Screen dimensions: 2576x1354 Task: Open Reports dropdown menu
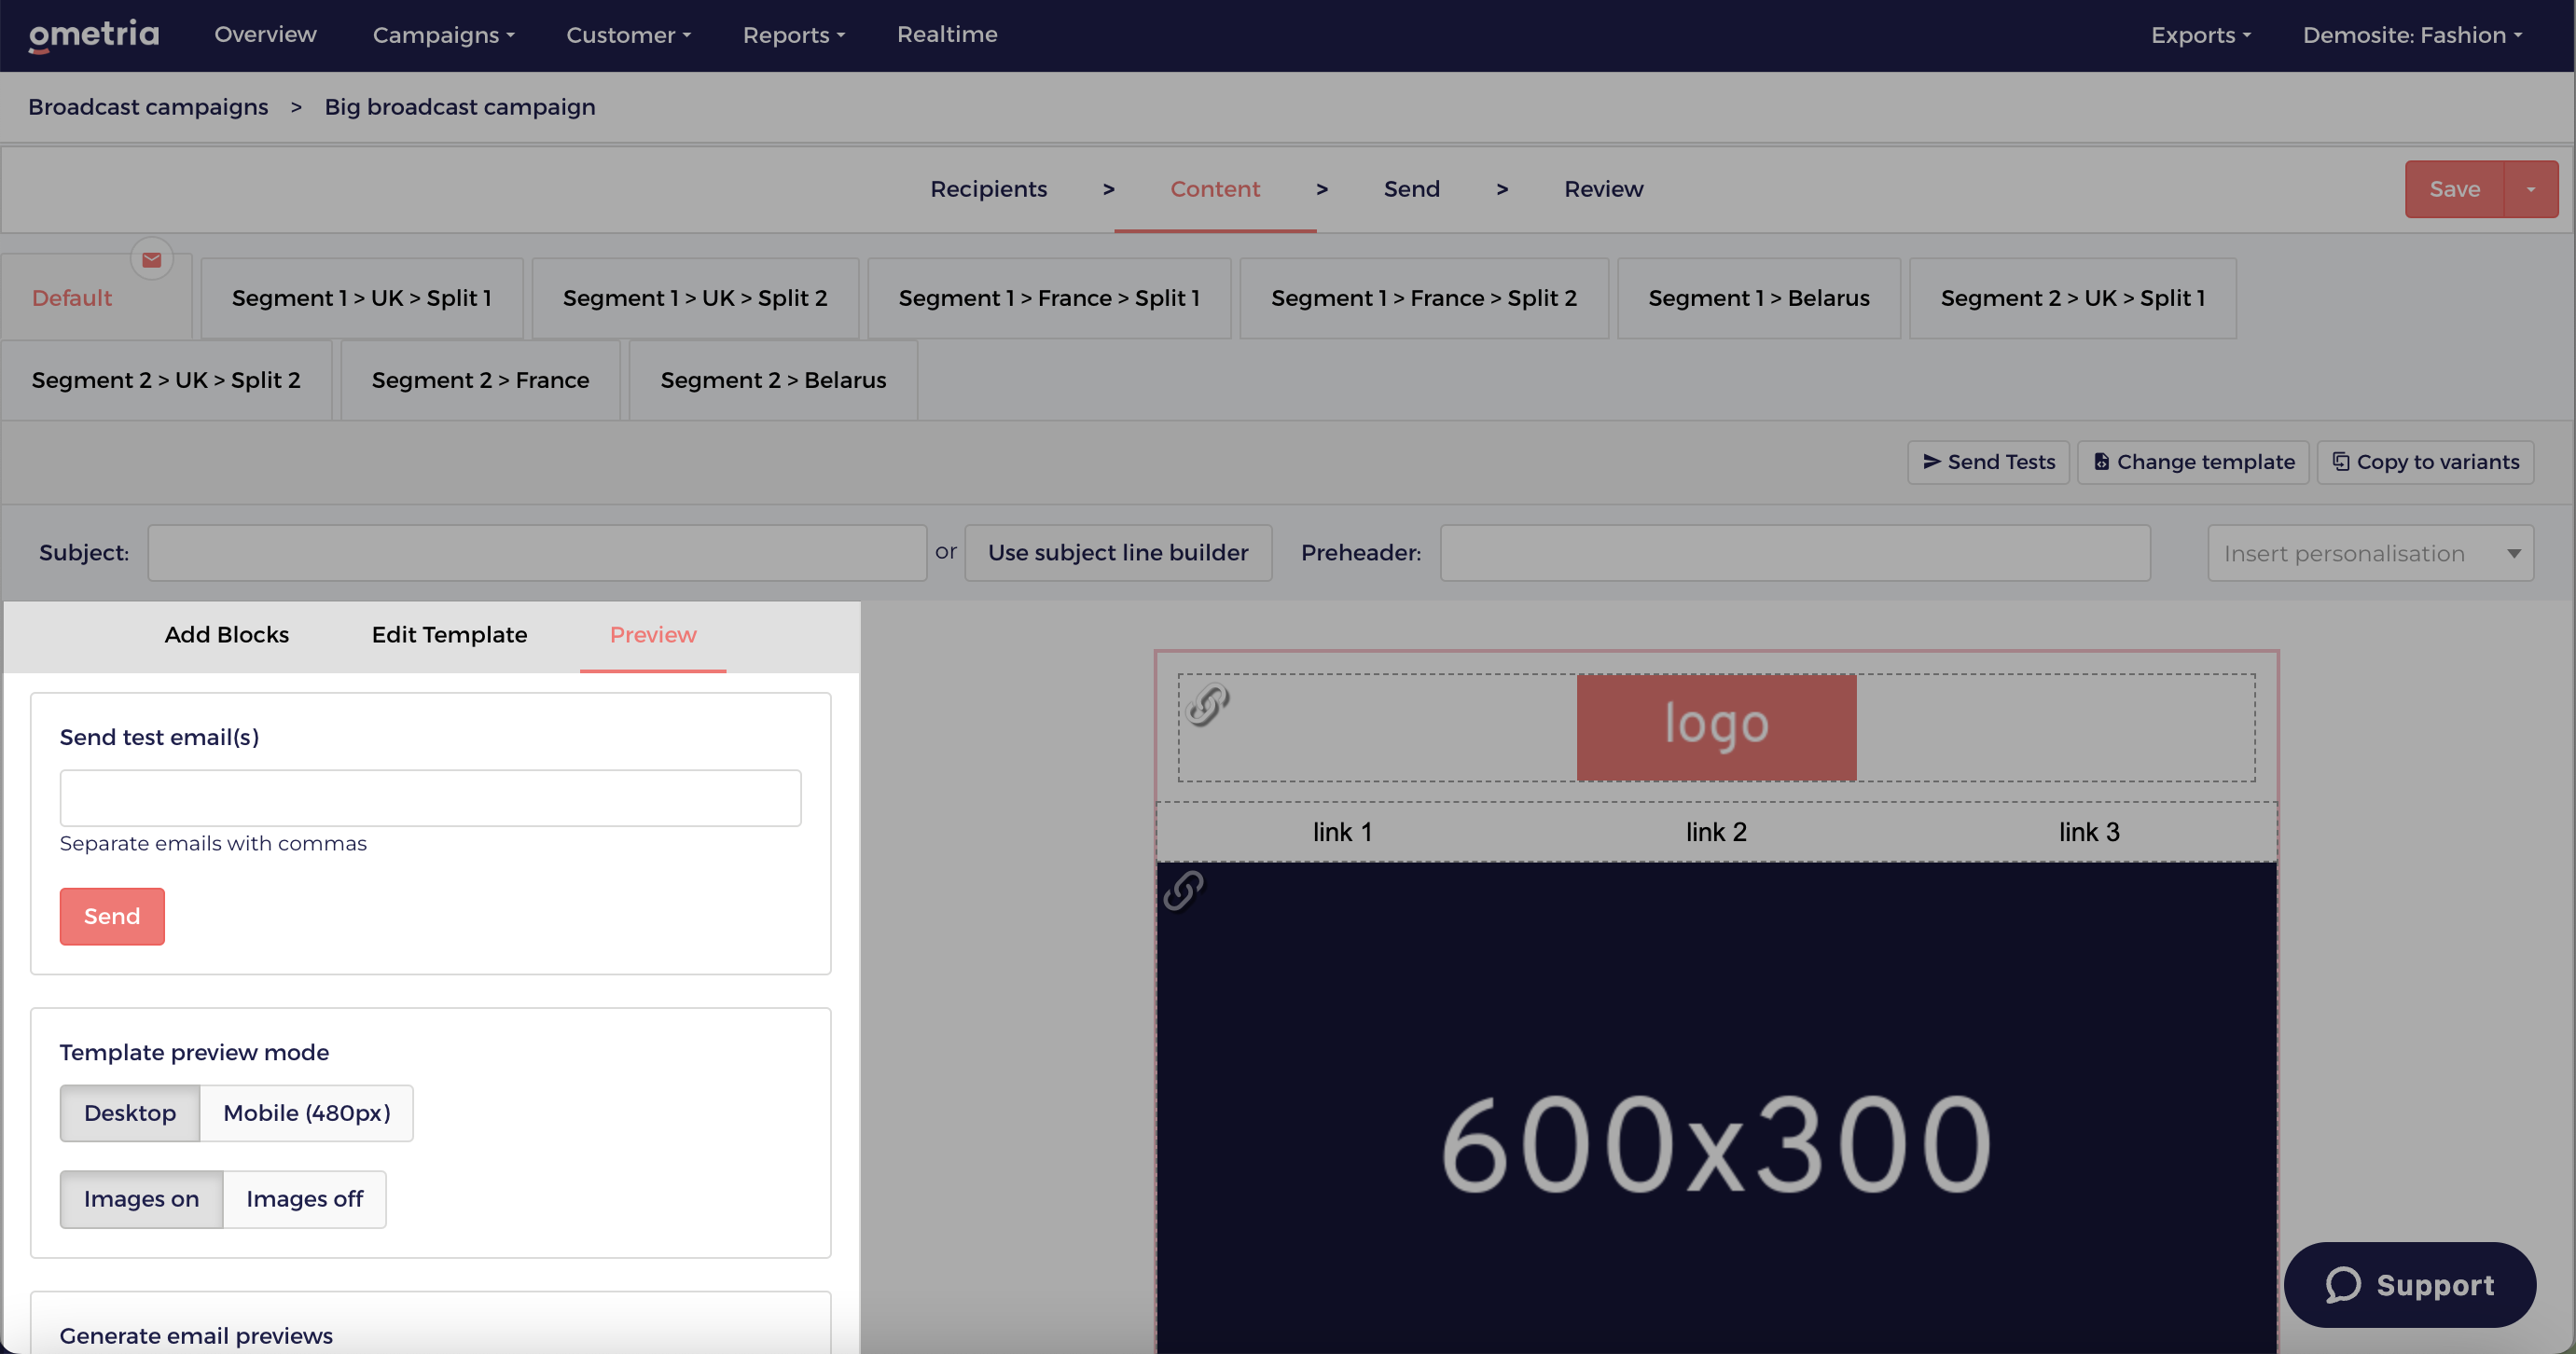click(x=794, y=35)
